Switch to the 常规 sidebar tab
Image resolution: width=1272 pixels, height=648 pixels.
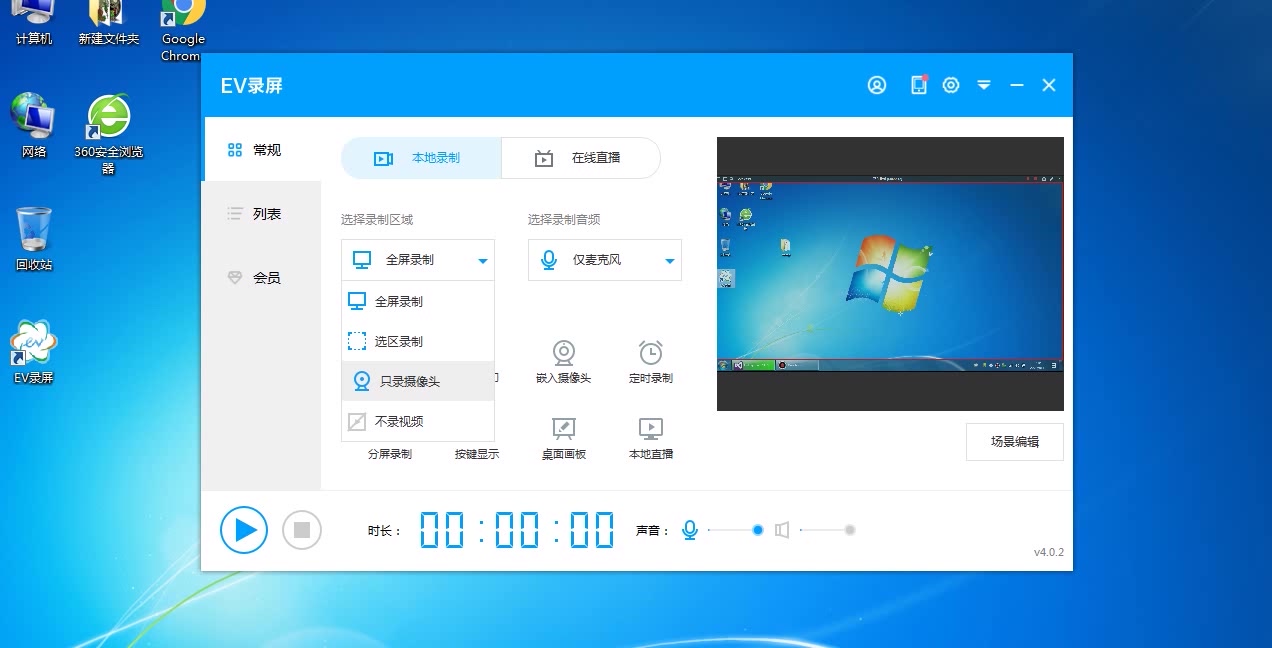262,150
